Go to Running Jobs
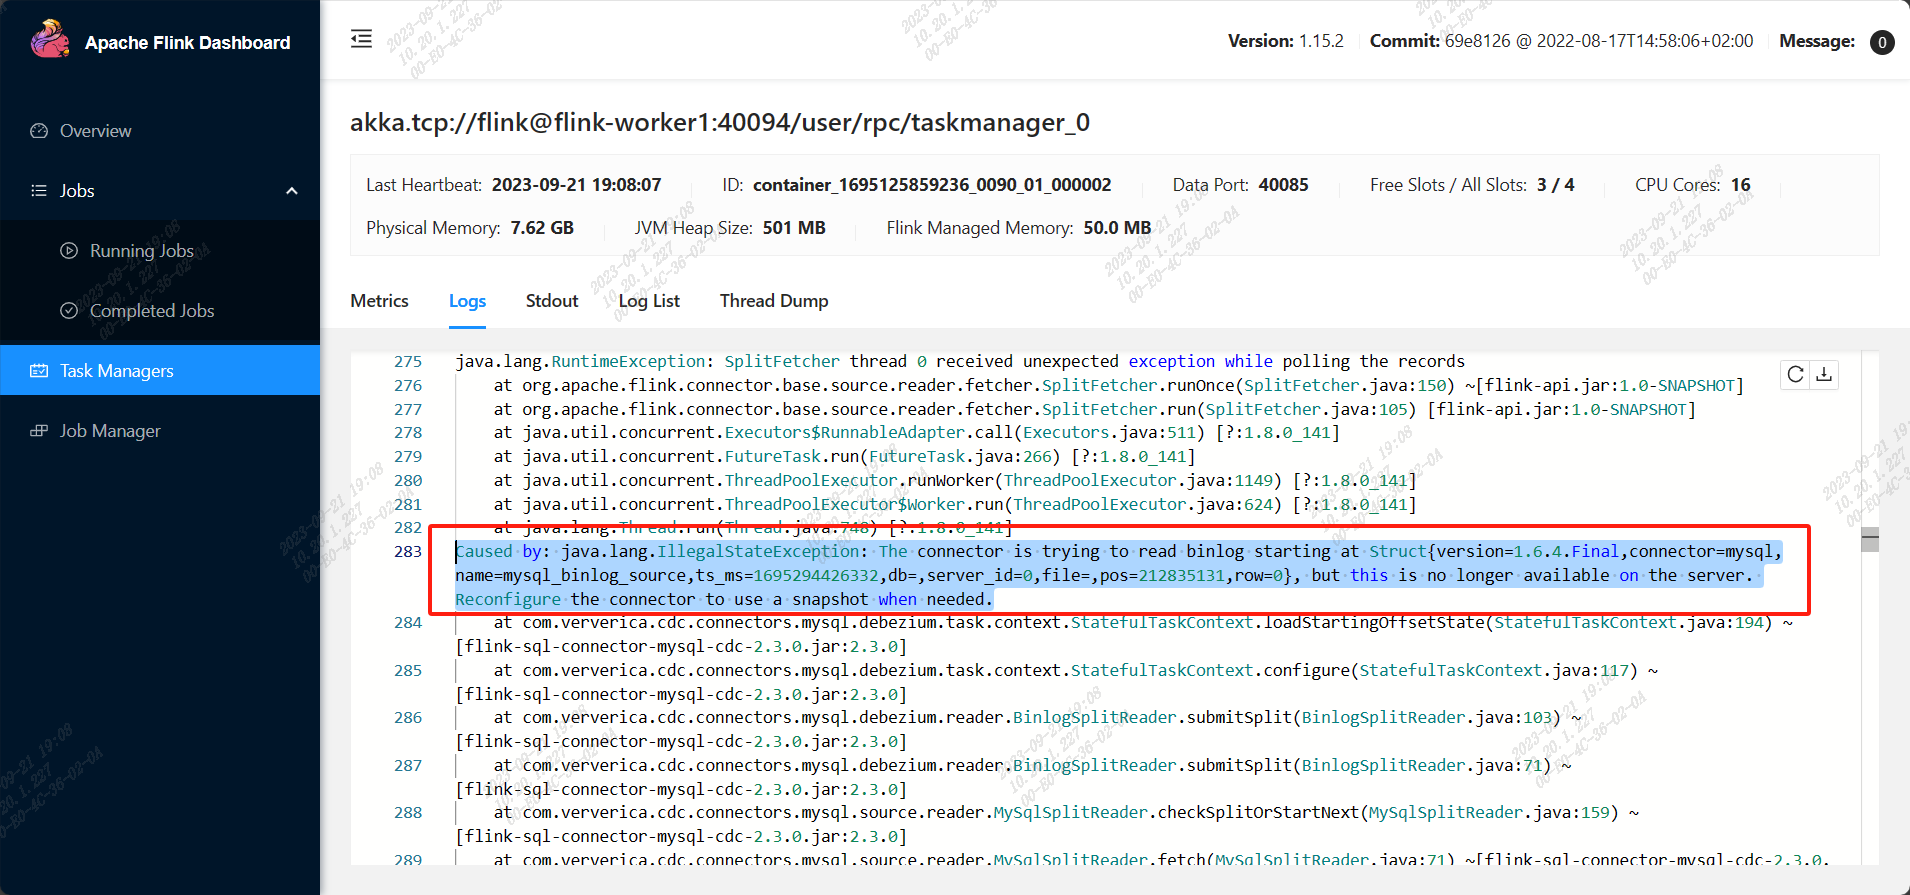 160,251
